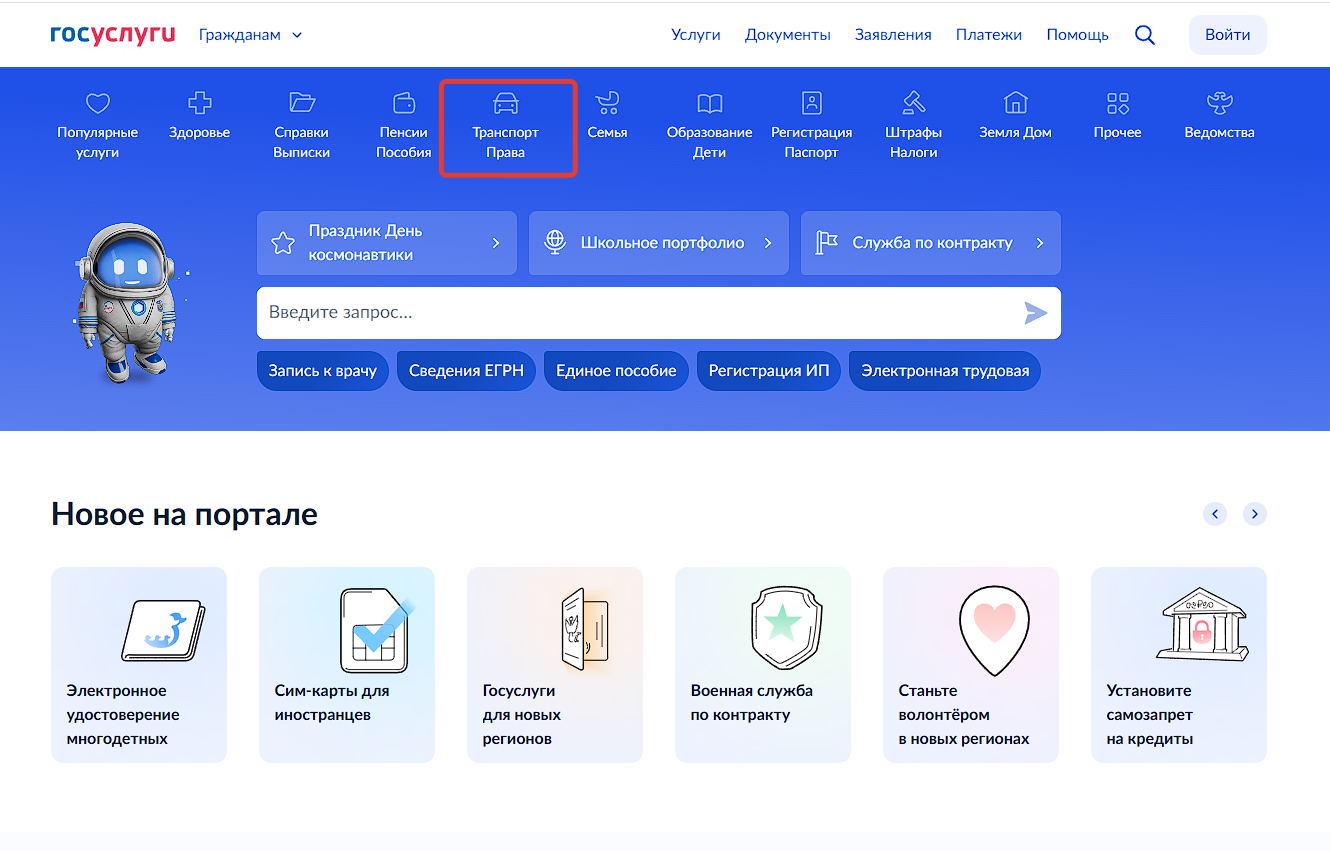Open the Земля Дом house icon

click(1015, 102)
